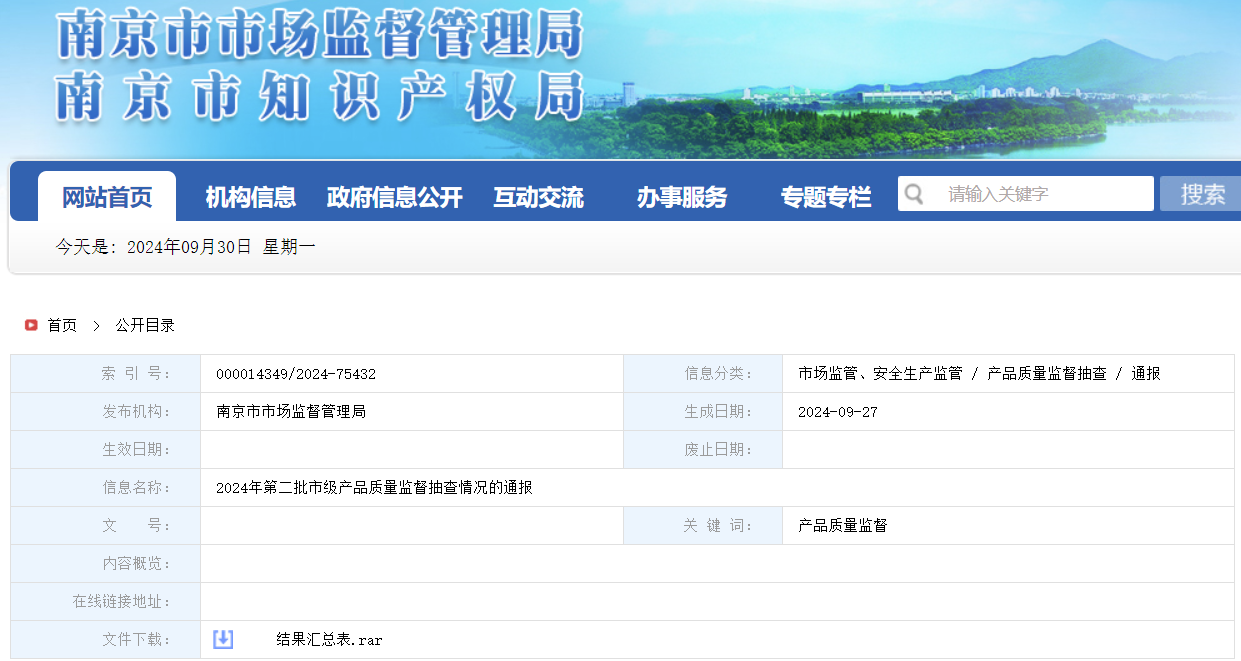Open the 专题专栏 navigation item
The image size is (1241, 661).
coord(826,198)
